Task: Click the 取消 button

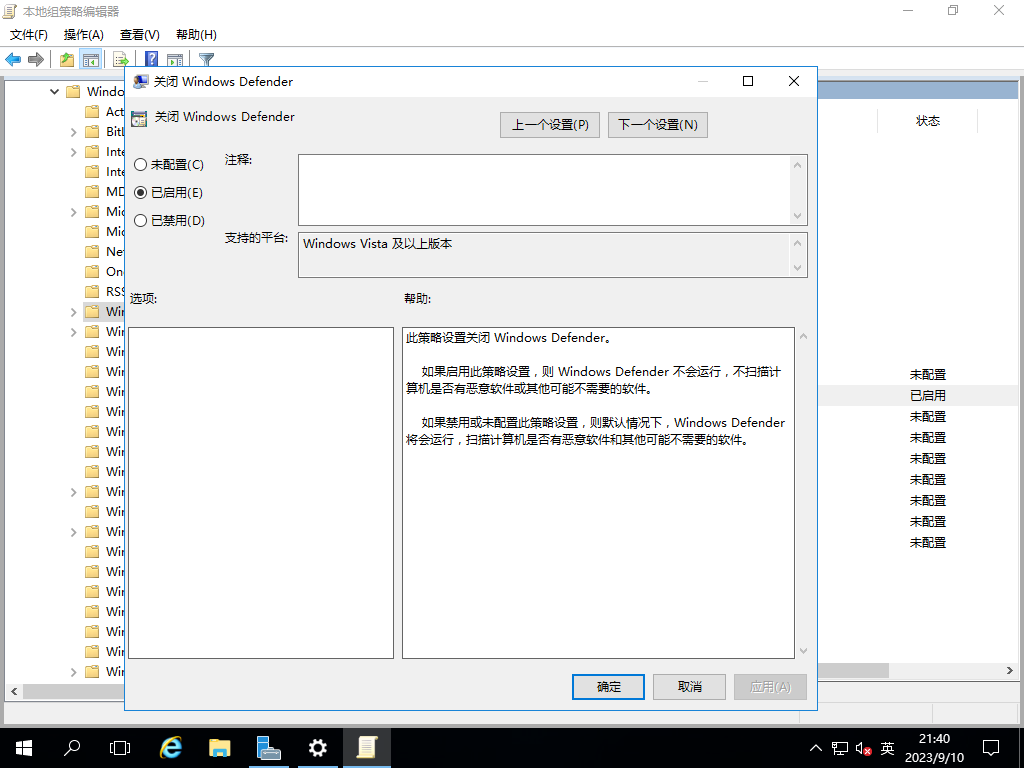Action: point(690,687)
